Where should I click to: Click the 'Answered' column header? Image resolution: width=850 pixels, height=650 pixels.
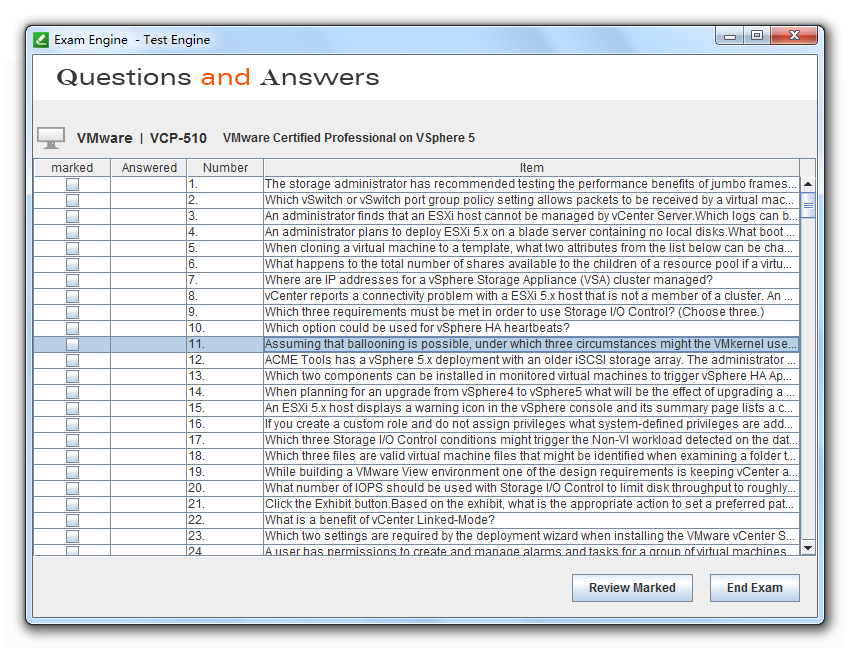[x=149, y=168]
